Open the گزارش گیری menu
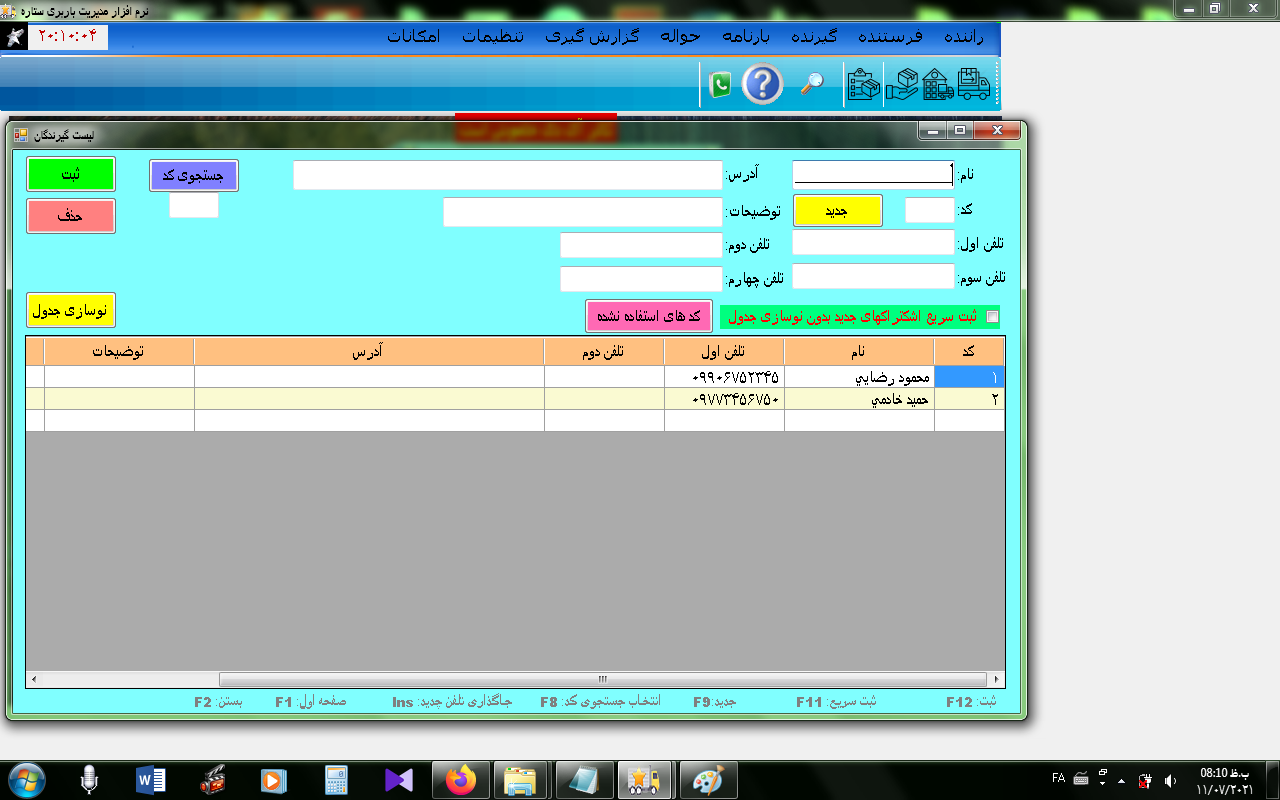This screenshot has height=800, width=1280. pyautogui.click(x=593, y=36)
